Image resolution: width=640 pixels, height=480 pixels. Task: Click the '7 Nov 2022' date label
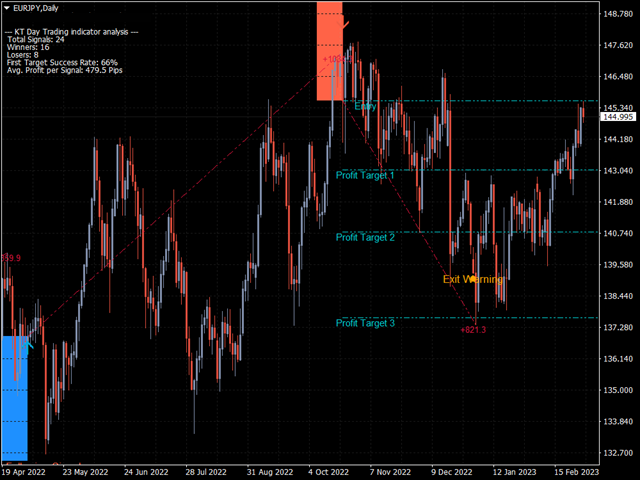pos(390,472)
